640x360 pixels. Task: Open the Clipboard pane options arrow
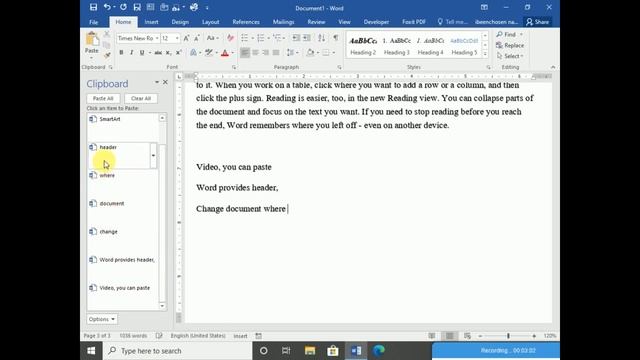click(157, 82)
